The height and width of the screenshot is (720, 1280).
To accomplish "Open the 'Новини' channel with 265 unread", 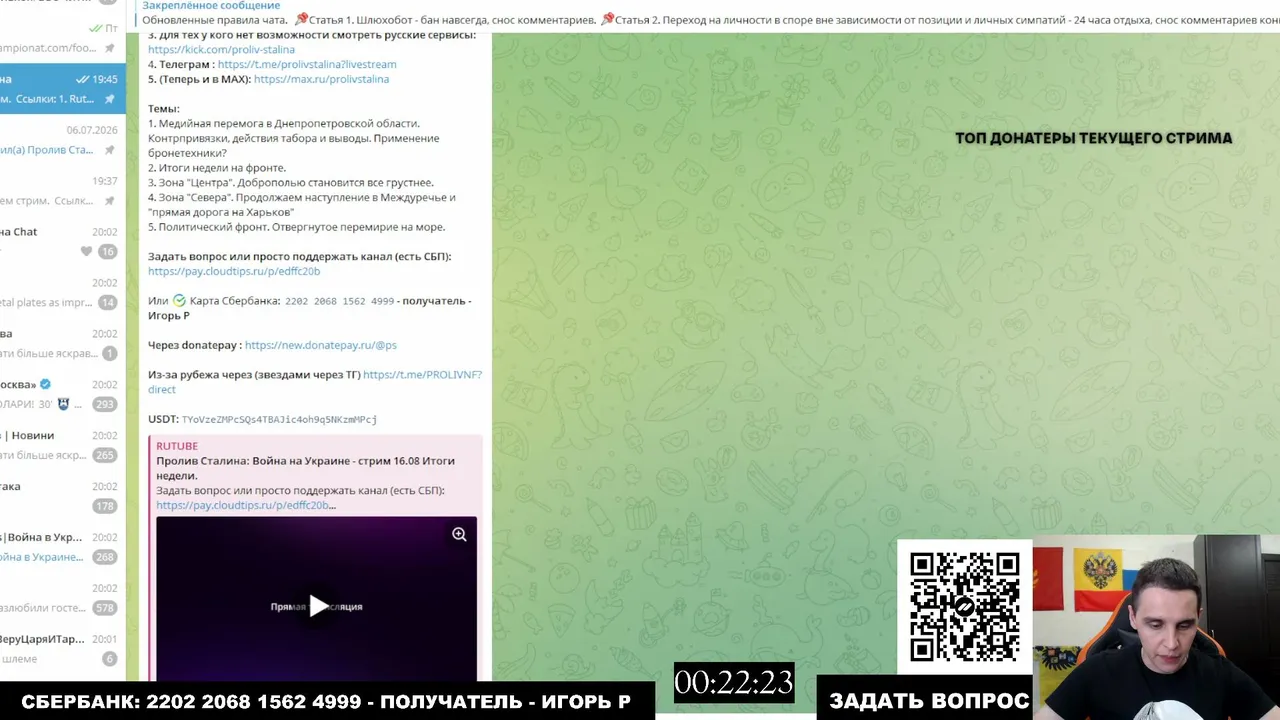I will [x=62, y=445].
